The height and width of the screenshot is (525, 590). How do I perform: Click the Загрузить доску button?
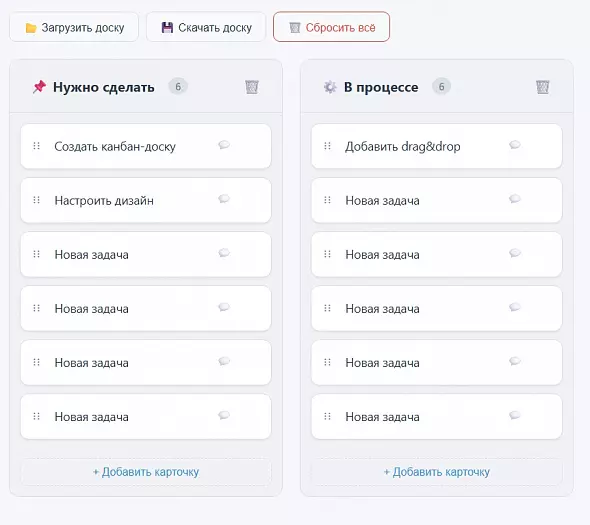tap(74, 27)
